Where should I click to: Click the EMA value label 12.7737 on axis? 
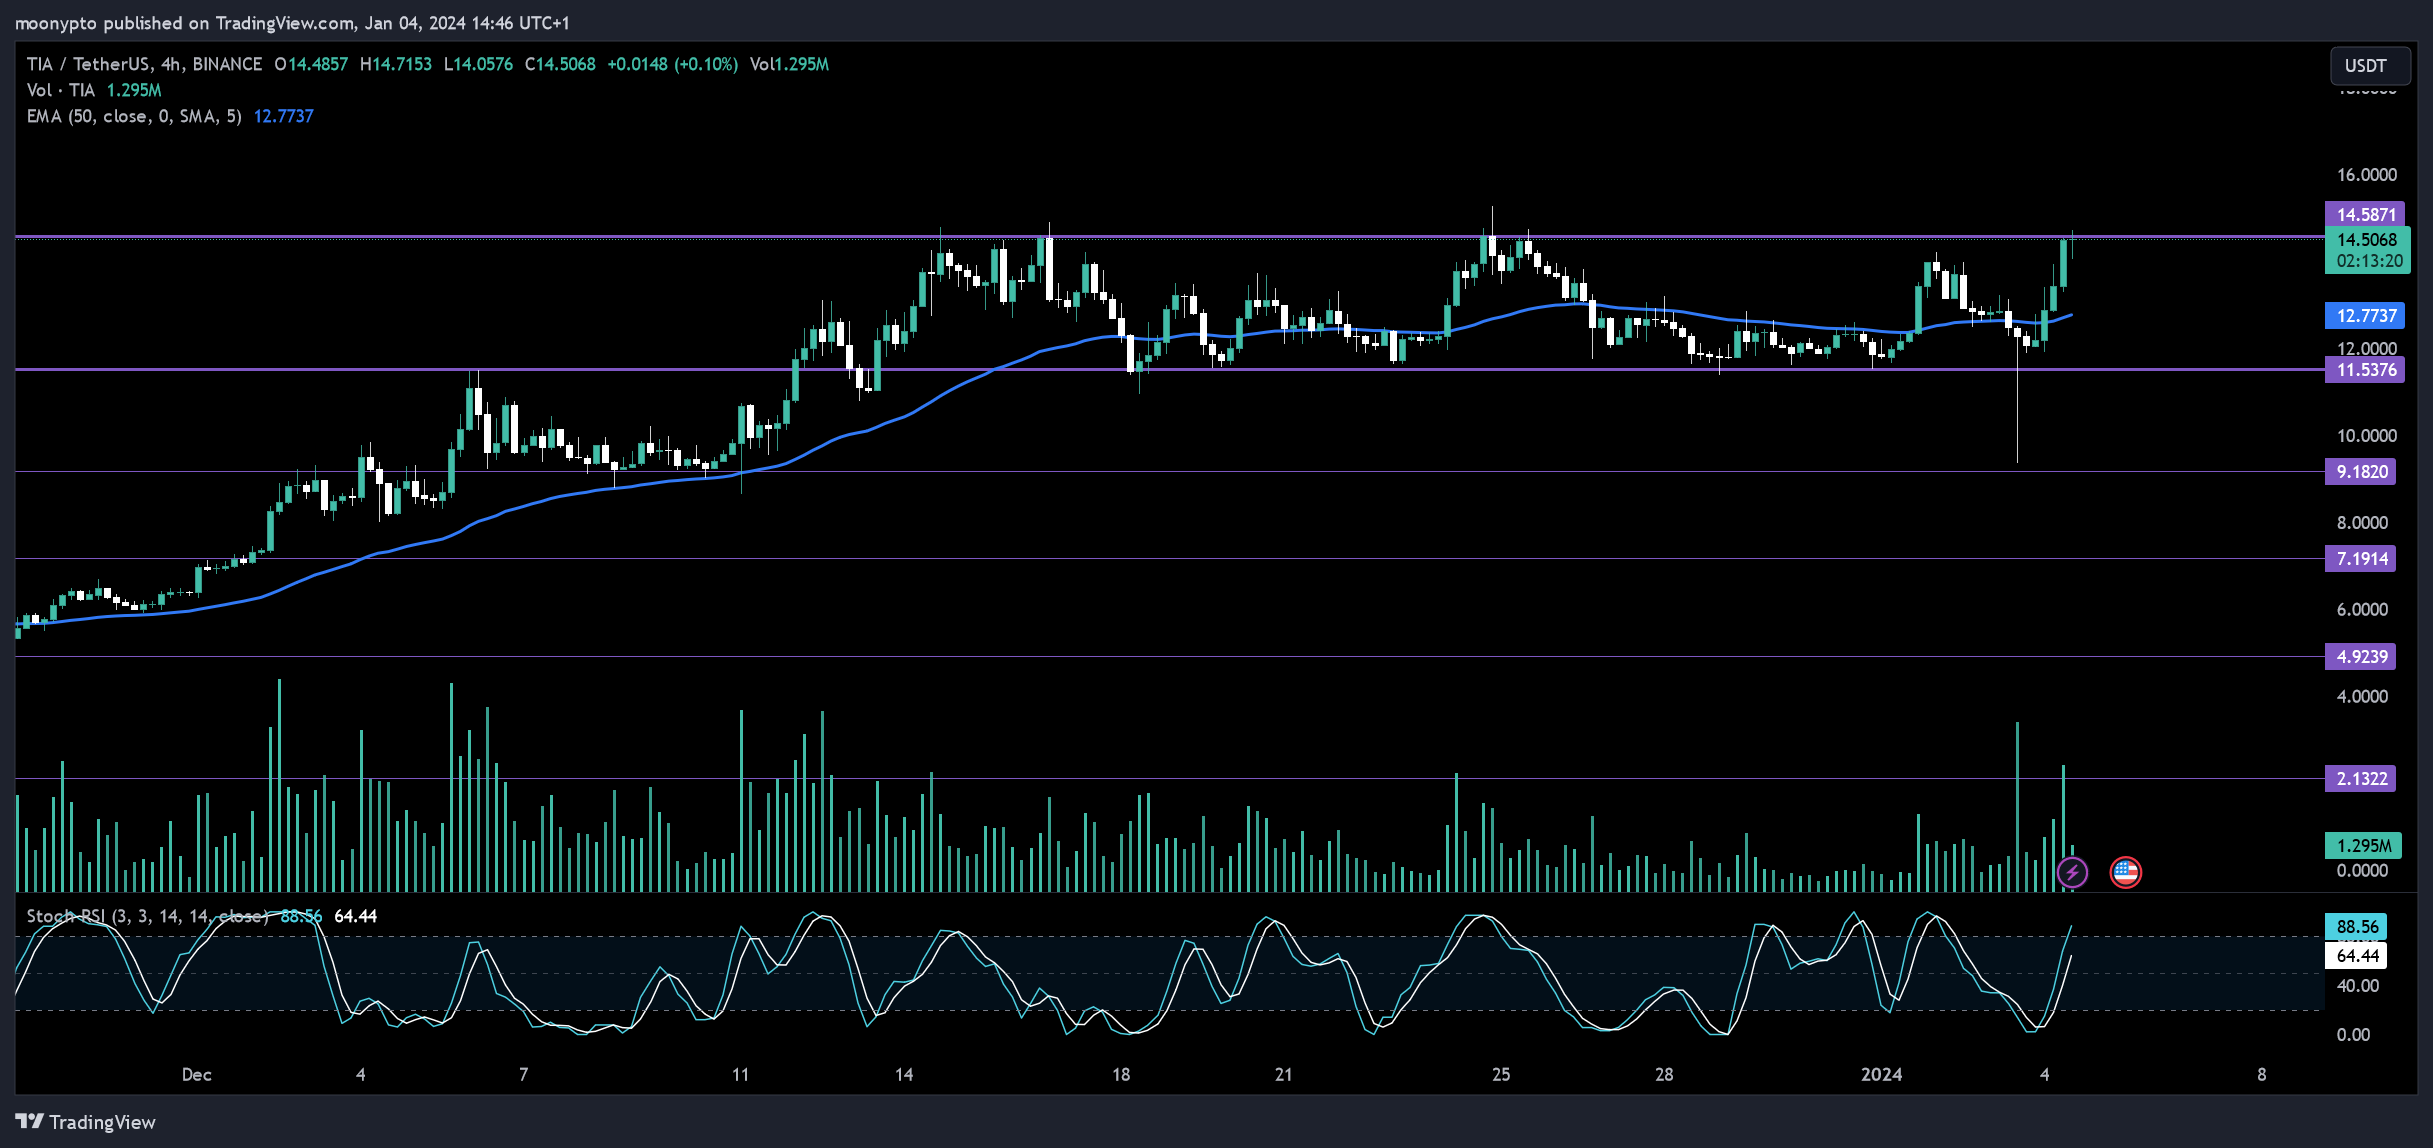[2365, 316]
